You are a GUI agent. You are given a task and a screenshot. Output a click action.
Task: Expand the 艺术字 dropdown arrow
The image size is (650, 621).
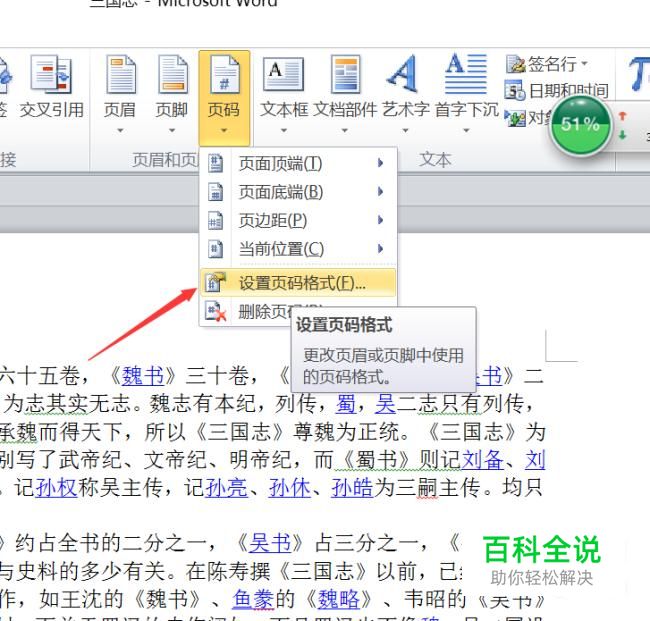pyautogui.click(x=405, y=130)
